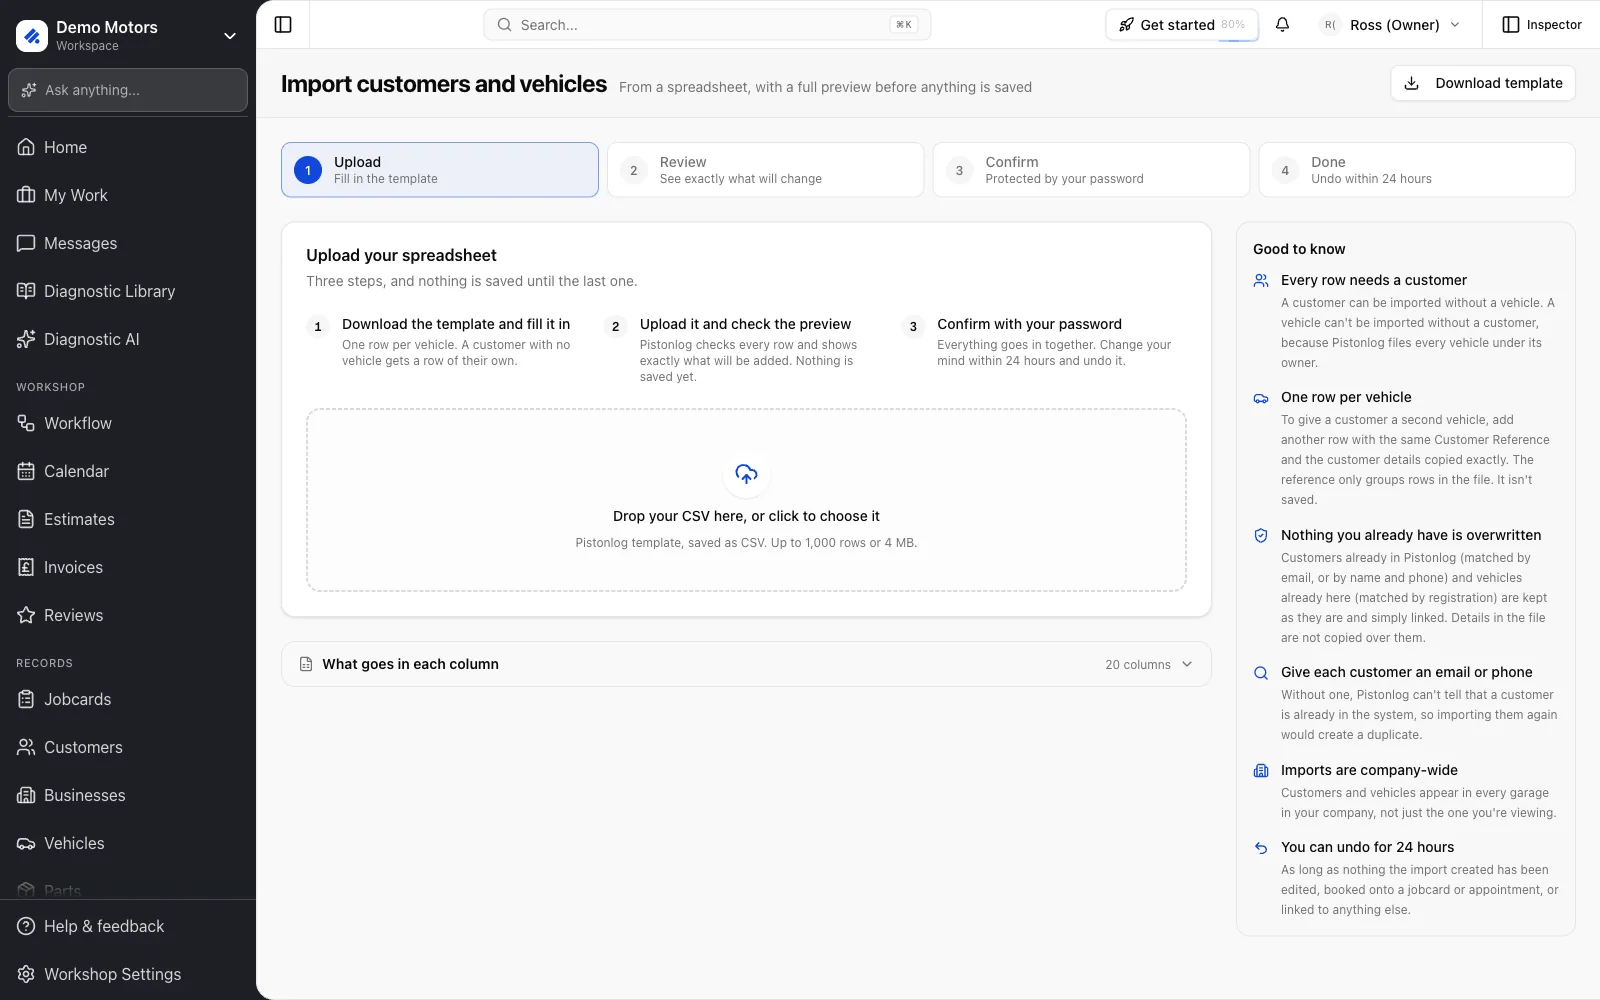Screen dimensions: 1600x1000
Task: Click the Ask anything input
Action: (x=128, y=90)
